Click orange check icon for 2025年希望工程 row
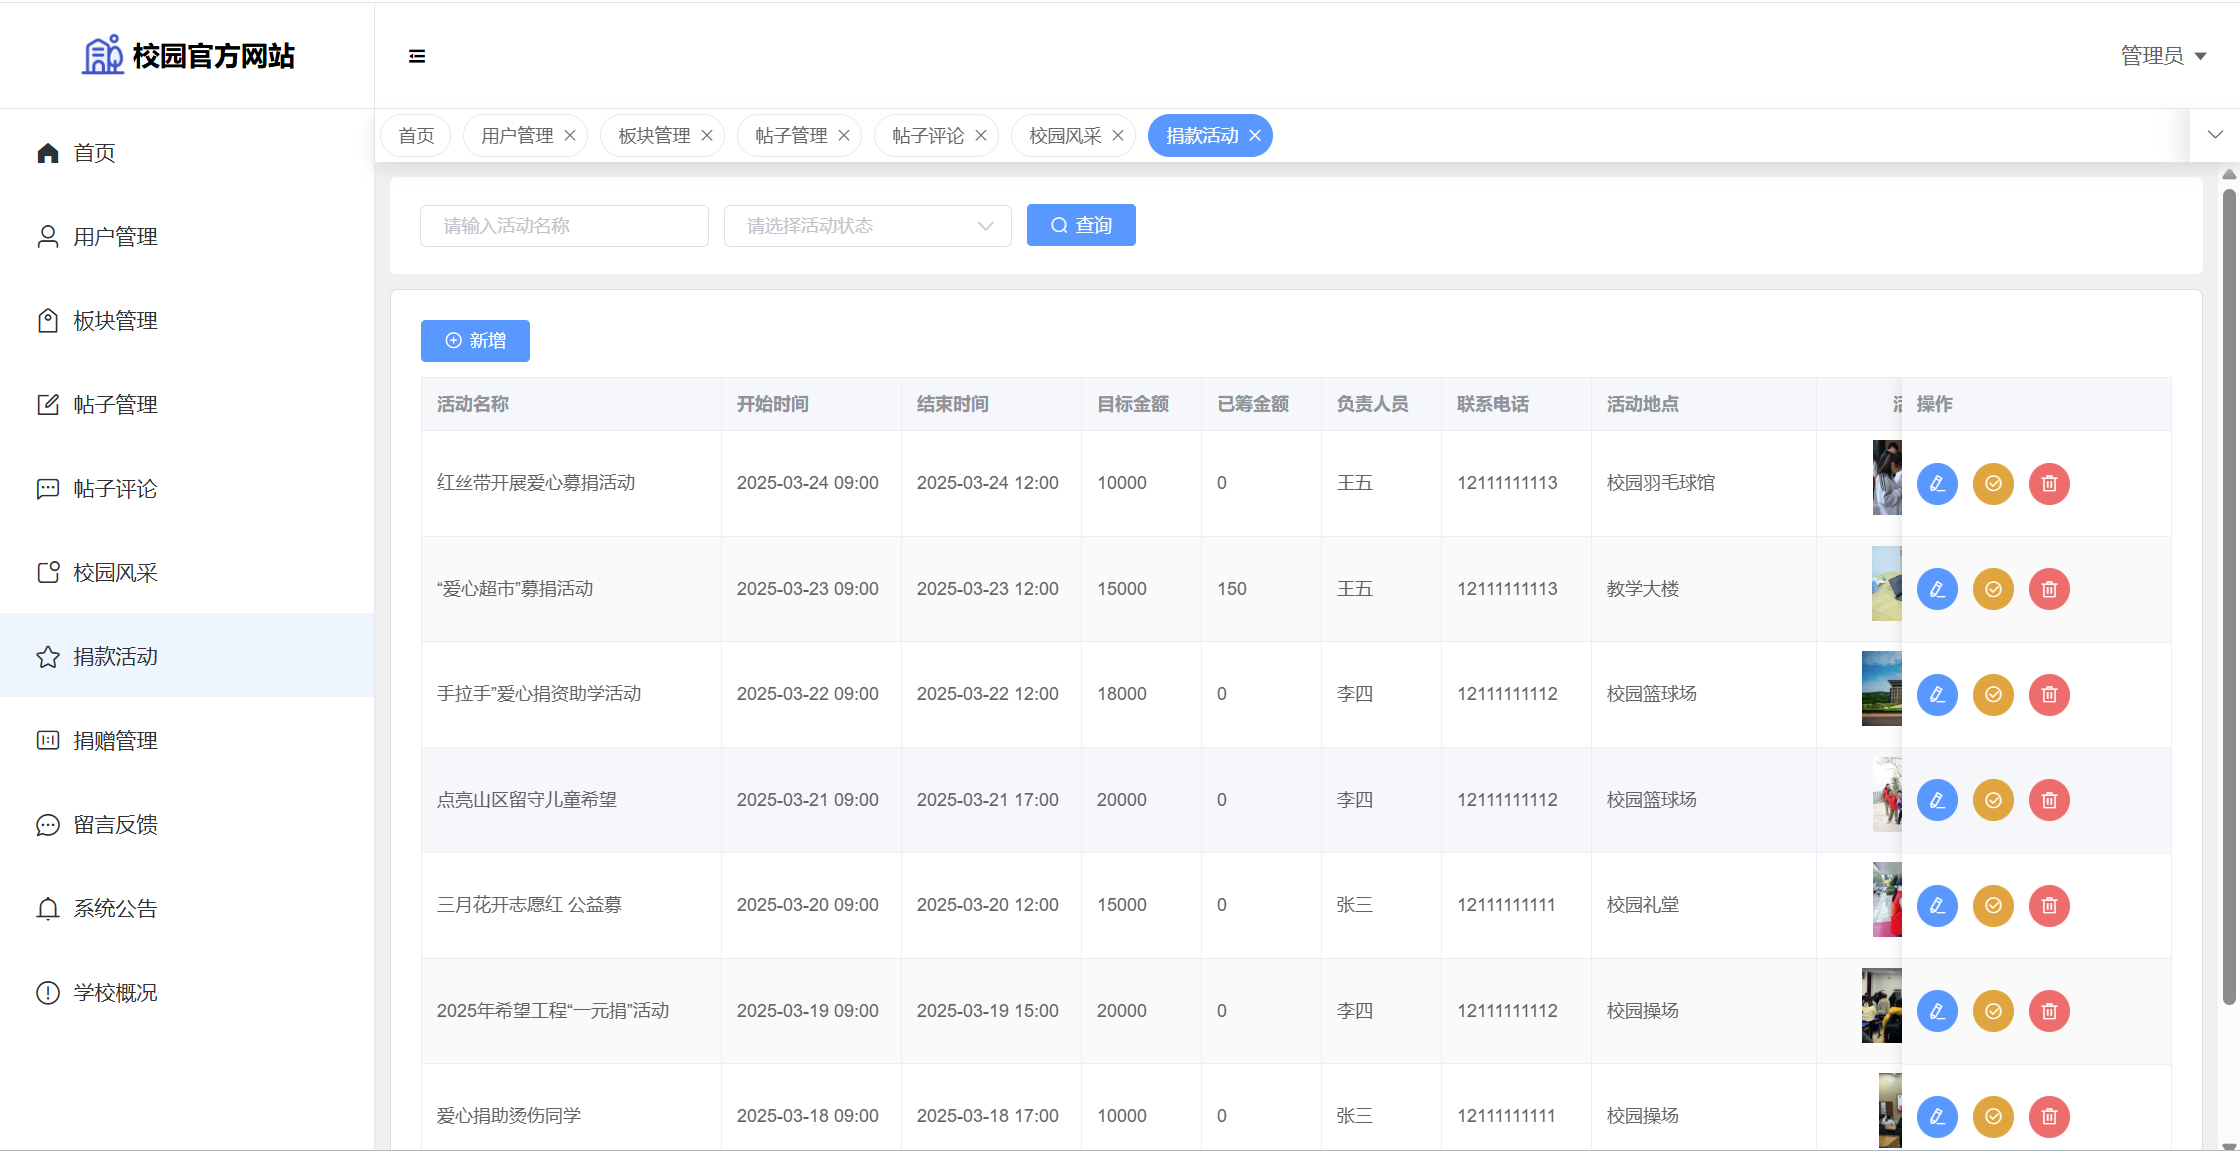The height and width of the screenshot is (1151, 2240). click(x=1992, y=1011)
